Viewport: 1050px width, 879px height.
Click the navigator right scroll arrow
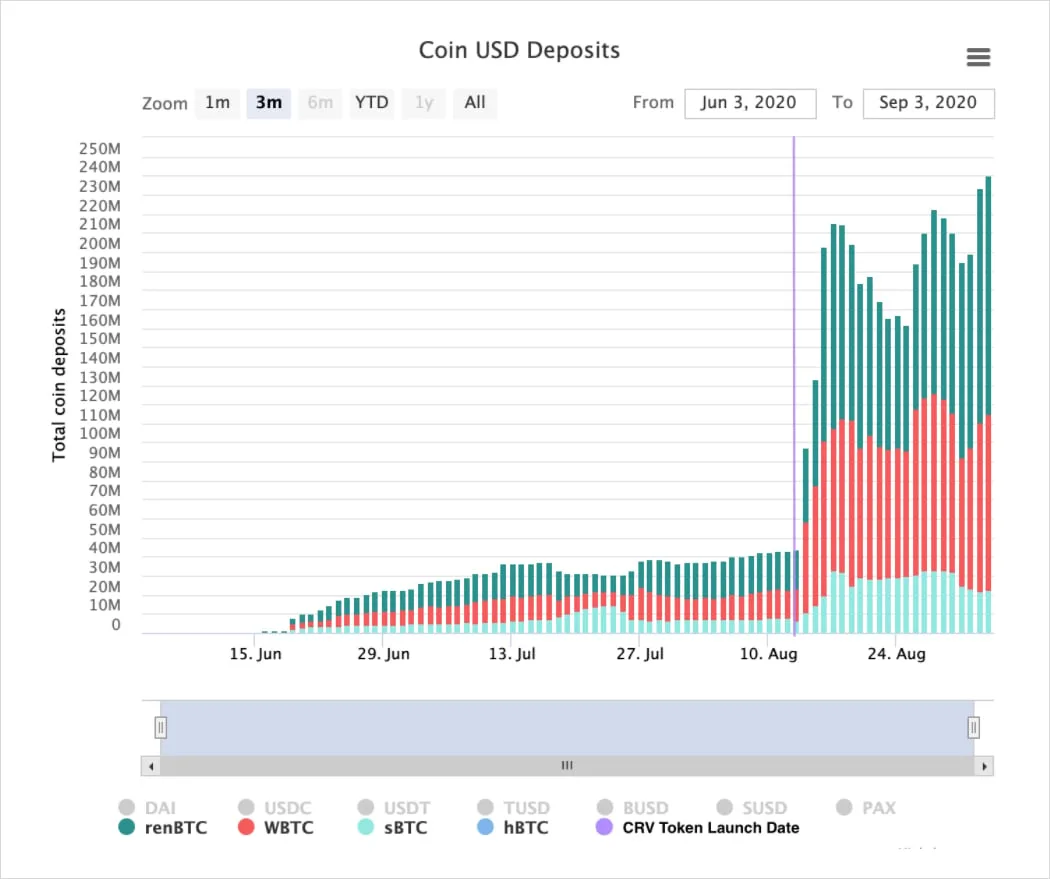984,766
